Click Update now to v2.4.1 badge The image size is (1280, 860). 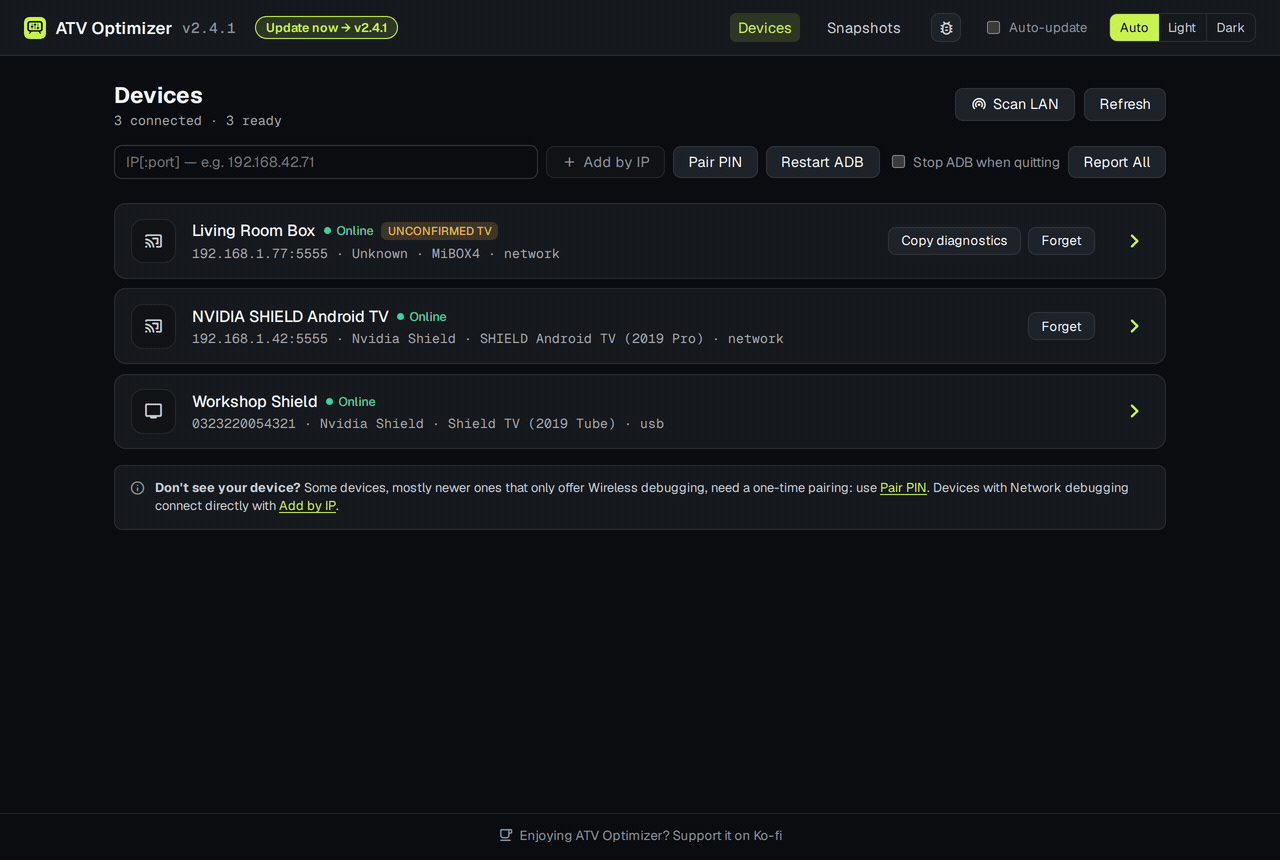point(326,28)
